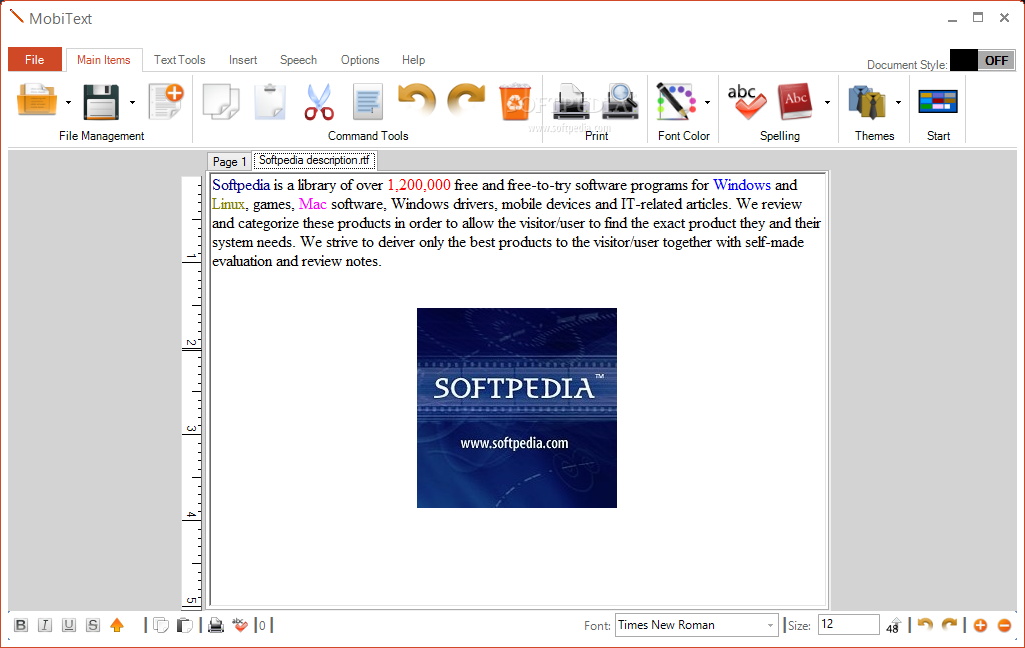1025x648 pixels.
Task: Click the font Size input field
Action: pos(849,624)
